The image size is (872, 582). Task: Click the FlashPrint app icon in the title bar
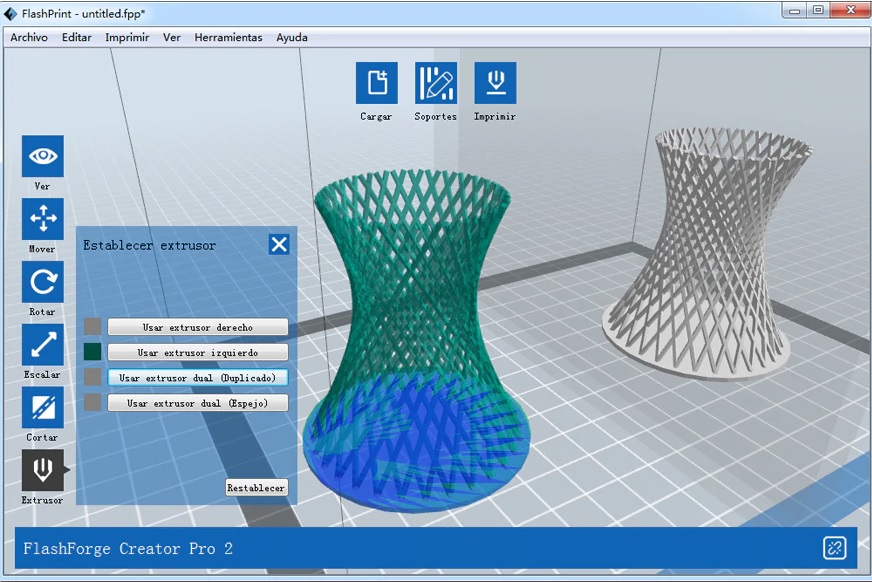coord(11,13)
